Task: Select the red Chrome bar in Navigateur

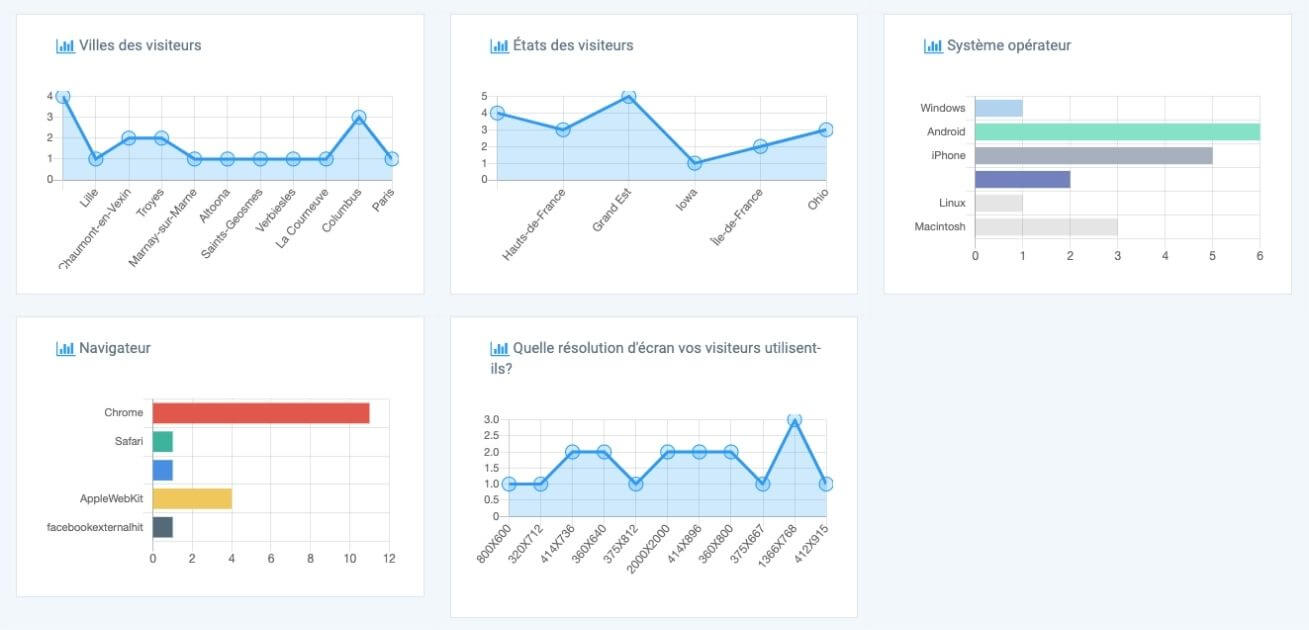Action: (x=261, y=413)
